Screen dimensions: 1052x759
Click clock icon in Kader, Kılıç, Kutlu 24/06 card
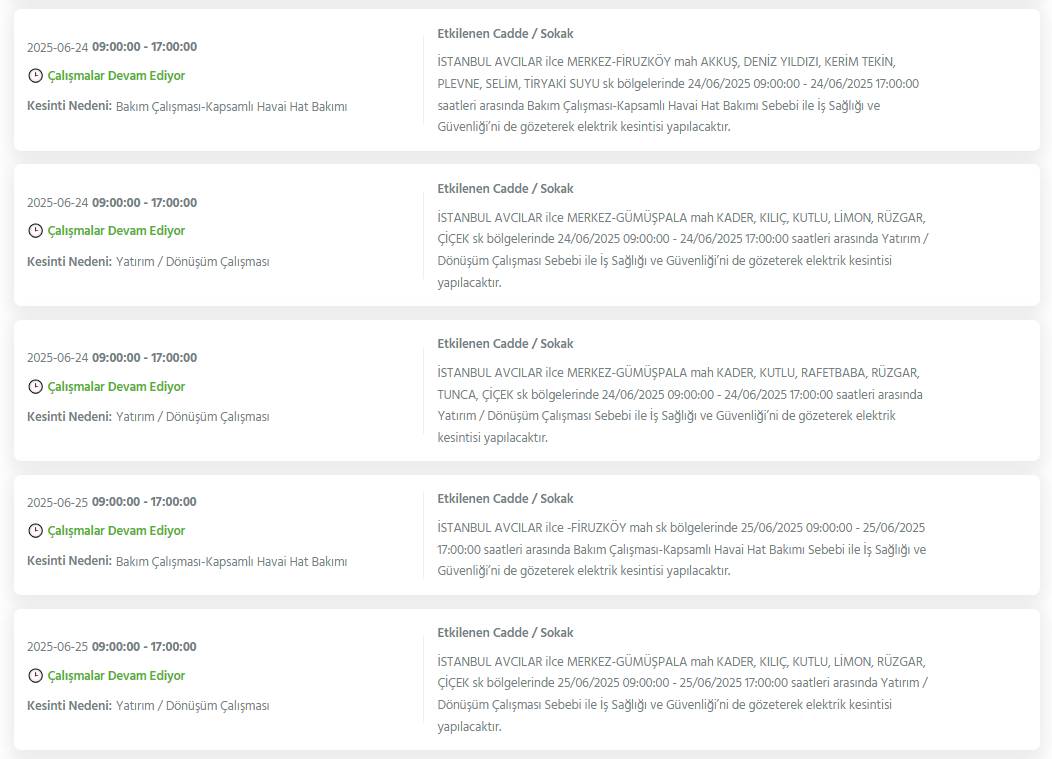(x=36, y=231)
